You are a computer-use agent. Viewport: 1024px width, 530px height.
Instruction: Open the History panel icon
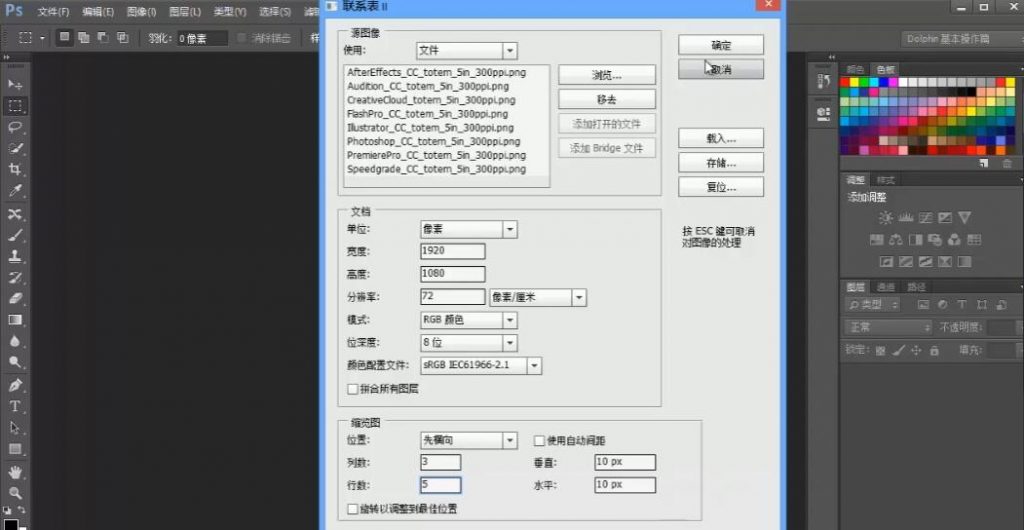pos(824,81)
